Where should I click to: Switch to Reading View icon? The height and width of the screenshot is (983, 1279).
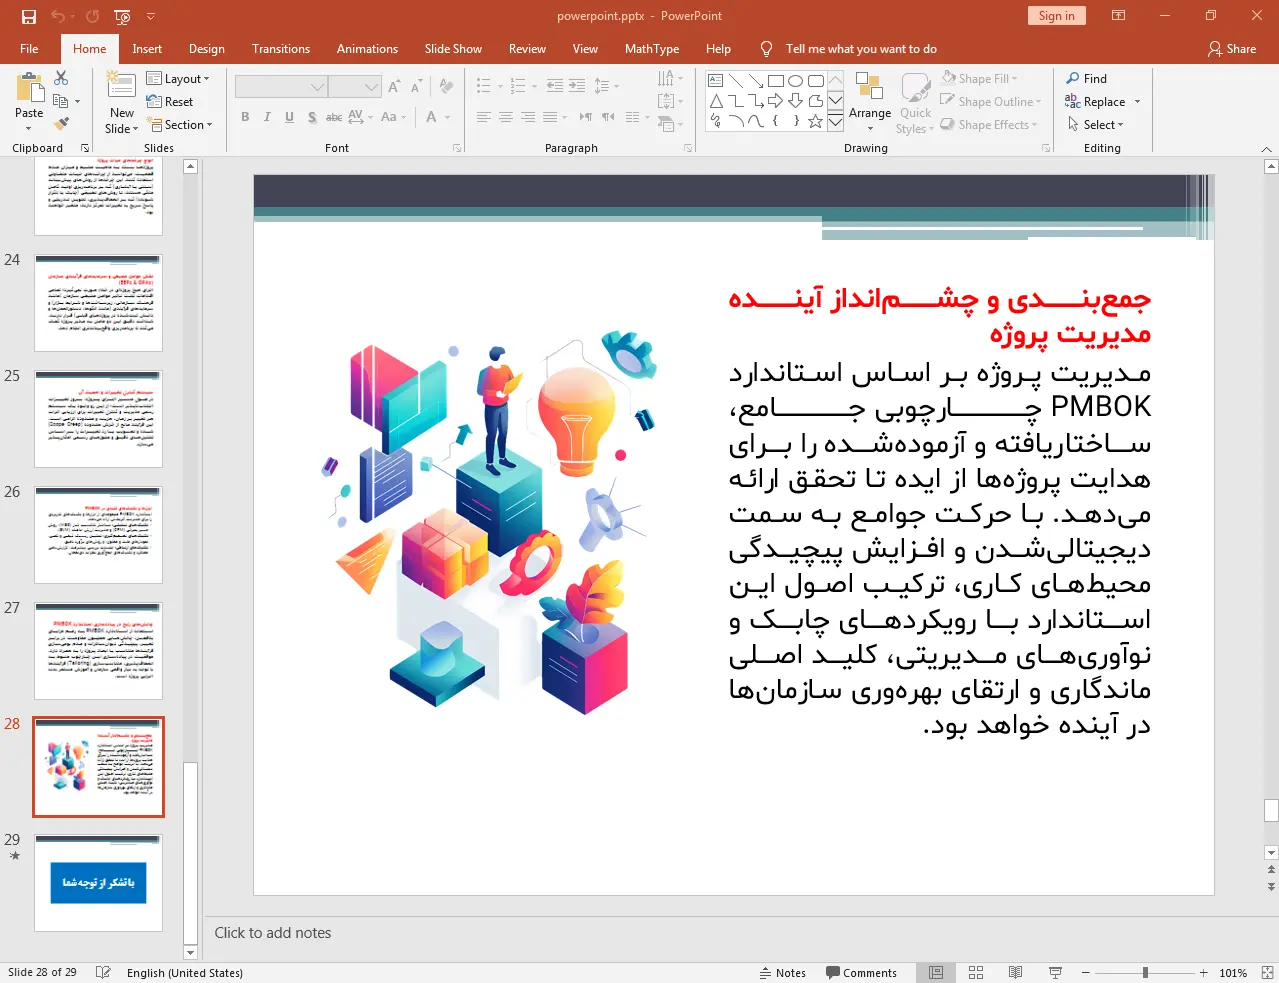pyautogui.click(x=1015, y=972)
